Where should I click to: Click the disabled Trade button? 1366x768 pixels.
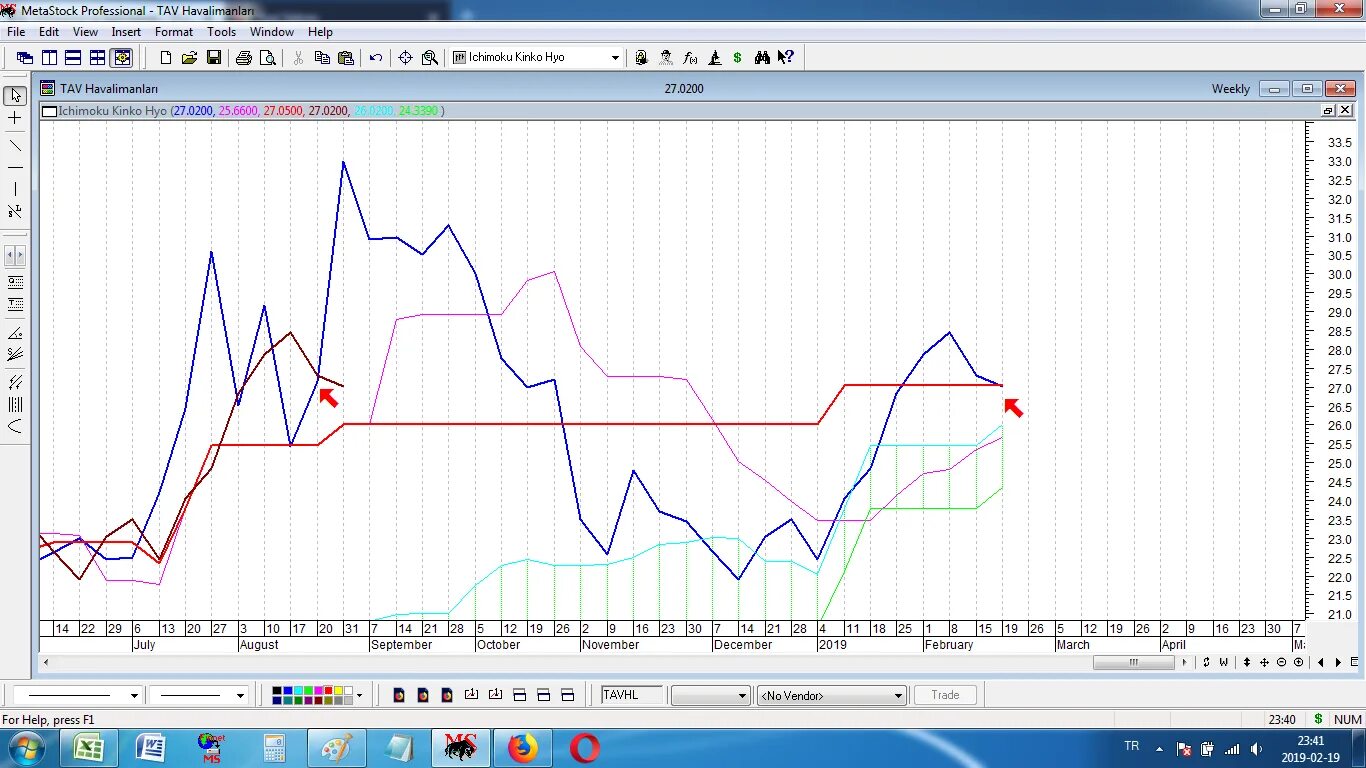(x=945, y=695)
